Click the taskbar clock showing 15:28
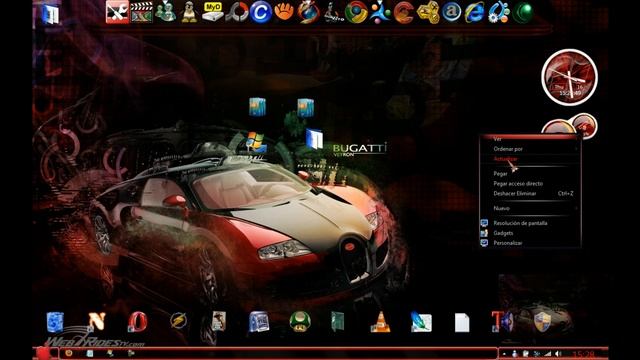Screen dimensions: 640x360 point(583,354)
